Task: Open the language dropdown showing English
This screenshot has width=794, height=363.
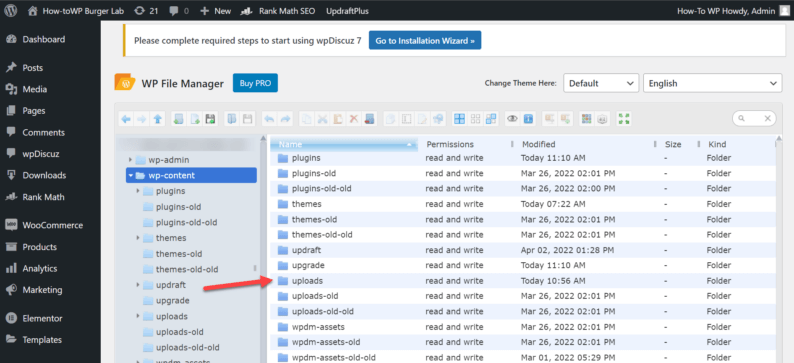Action: [x=712, y=84]
